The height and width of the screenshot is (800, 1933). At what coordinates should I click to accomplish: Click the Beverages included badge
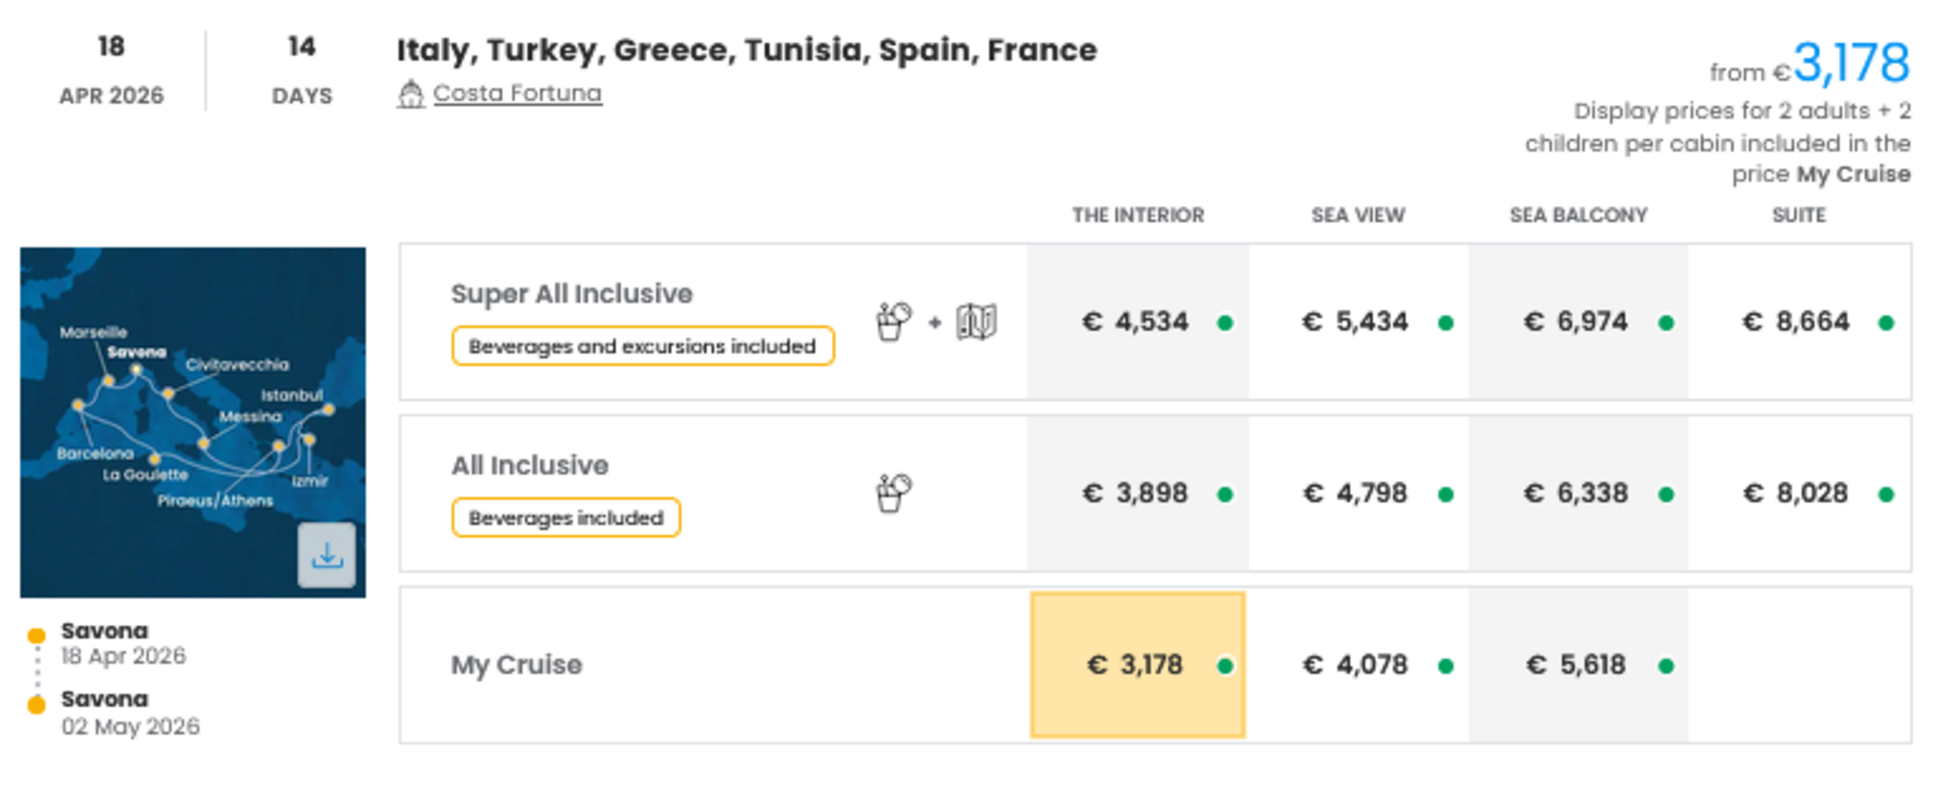tap(566, 518)
